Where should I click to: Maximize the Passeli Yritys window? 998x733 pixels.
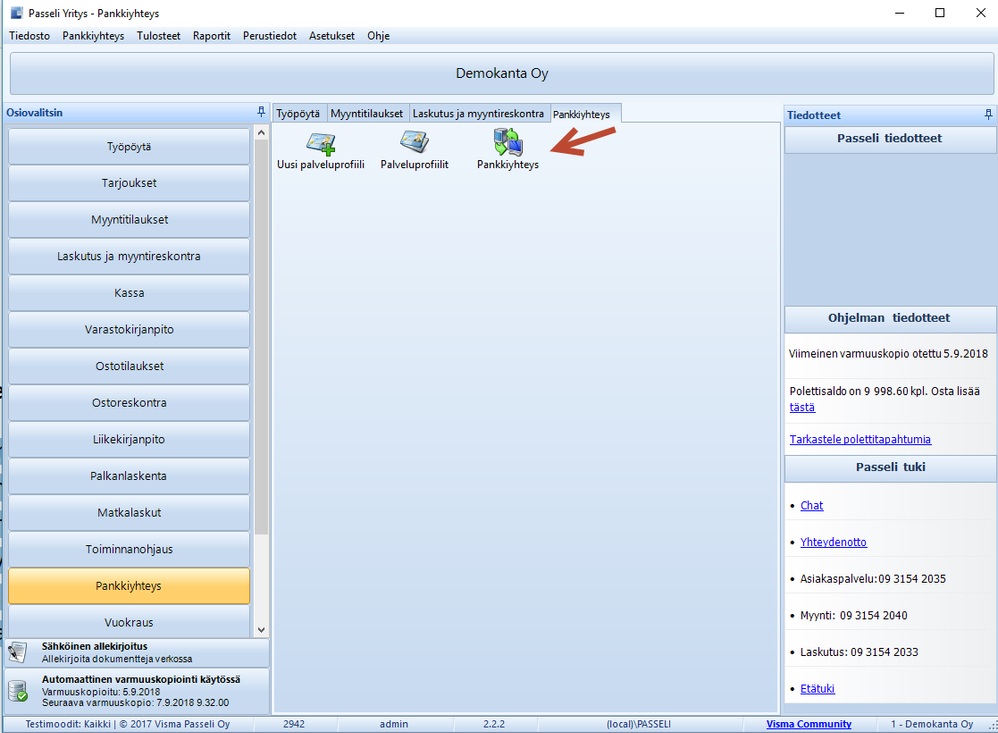939,13
